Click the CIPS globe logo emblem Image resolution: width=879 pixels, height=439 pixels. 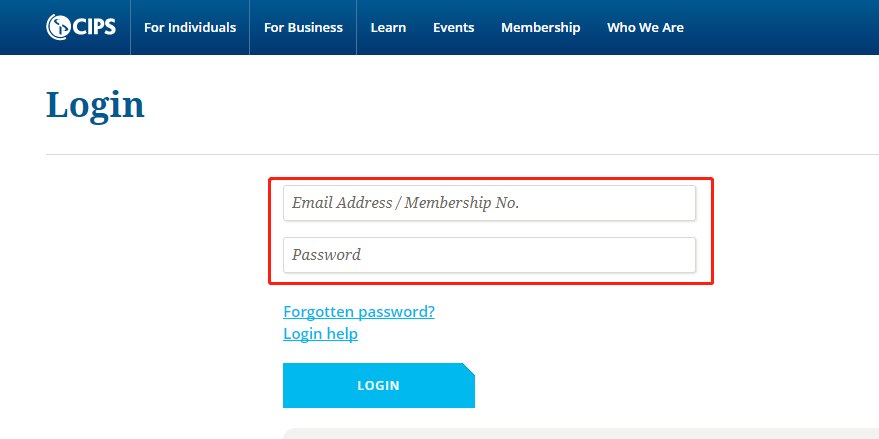coord(57,27)
